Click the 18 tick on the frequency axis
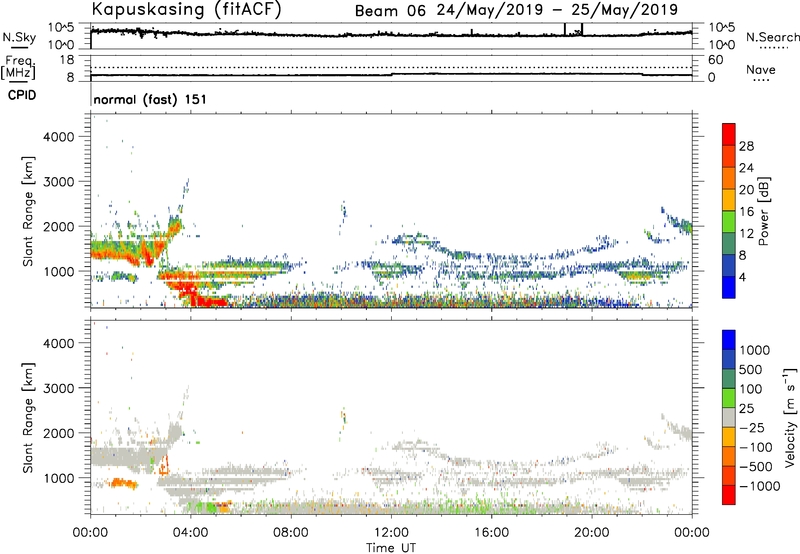Screen dimensions: 800x554 [x=67, y=60]
